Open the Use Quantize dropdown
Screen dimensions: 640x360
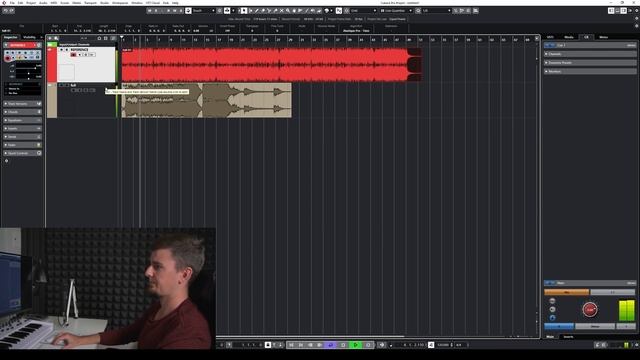[x=396, y=11]
